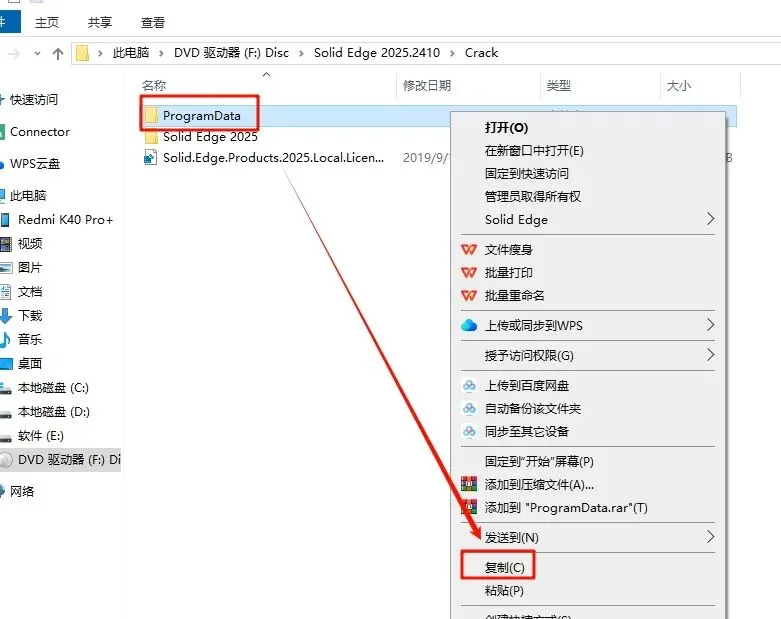Open 桌面 in navigation pane
Image resolution: width=781 pixels, height=619 pixels.
tap(30, 364)
